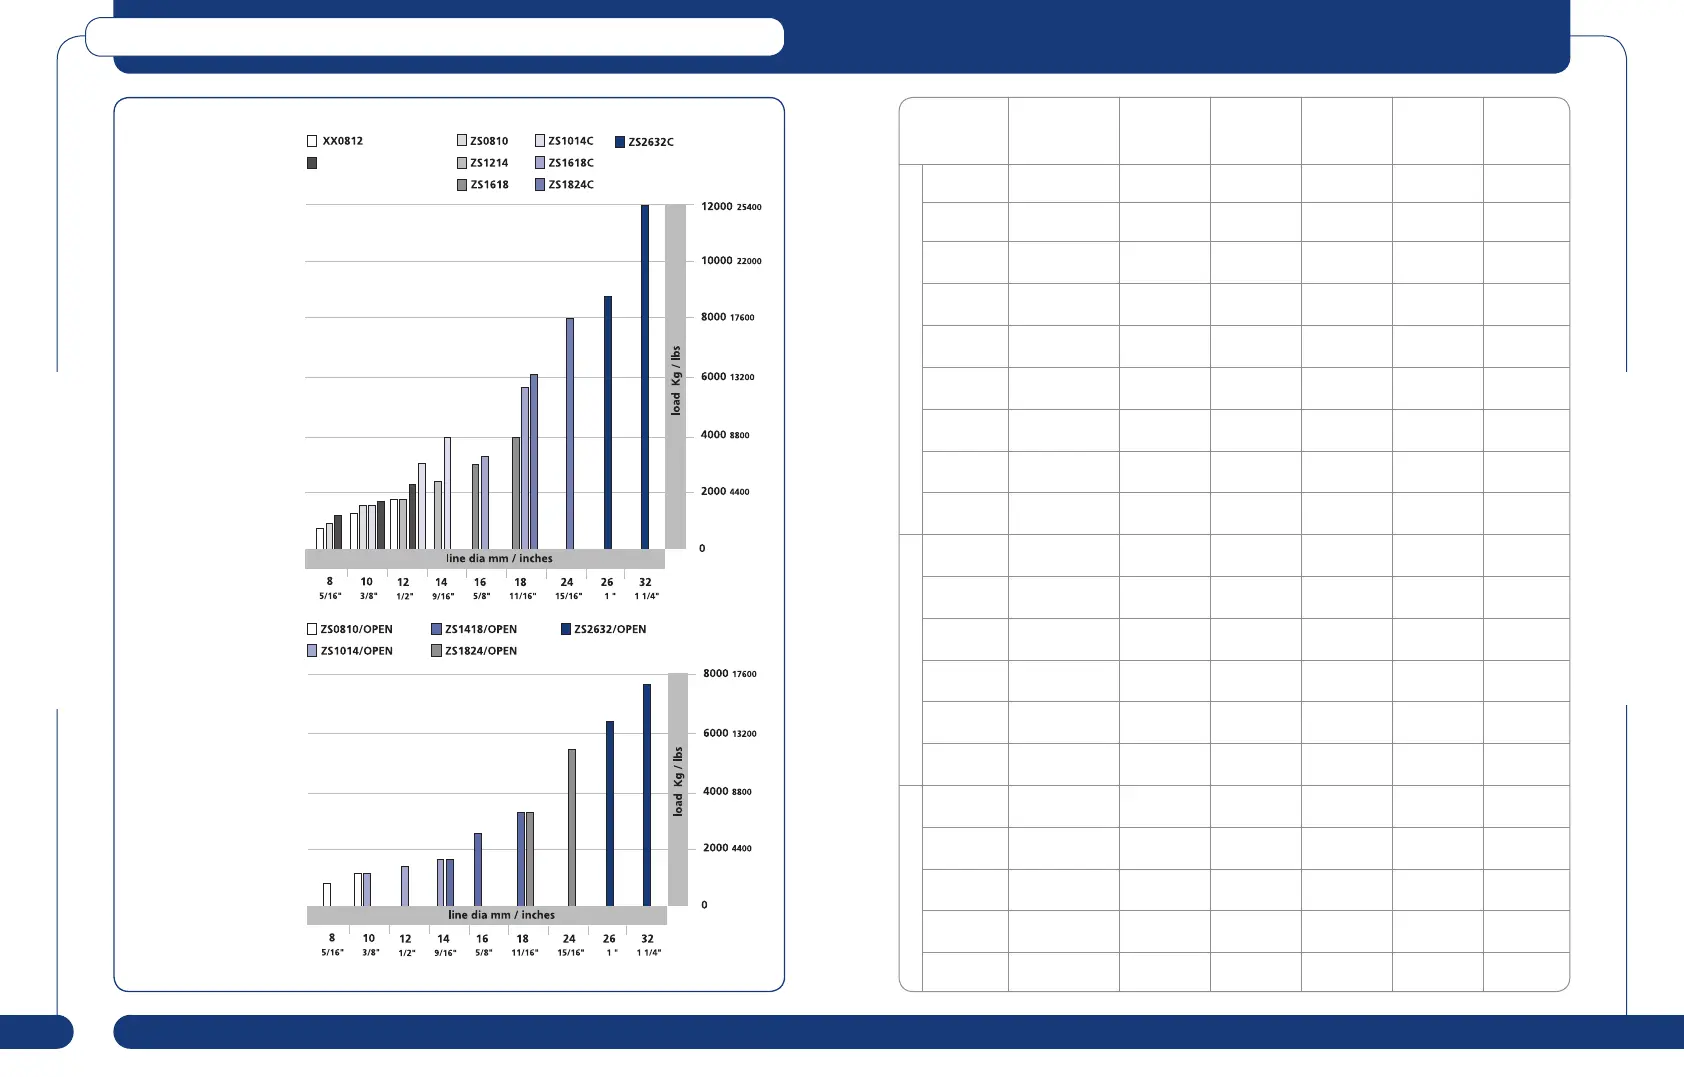Screen dimensions: 1684x1077
Task: Click the "ZS1014/OPEN" legend label text
Action: 357,651
